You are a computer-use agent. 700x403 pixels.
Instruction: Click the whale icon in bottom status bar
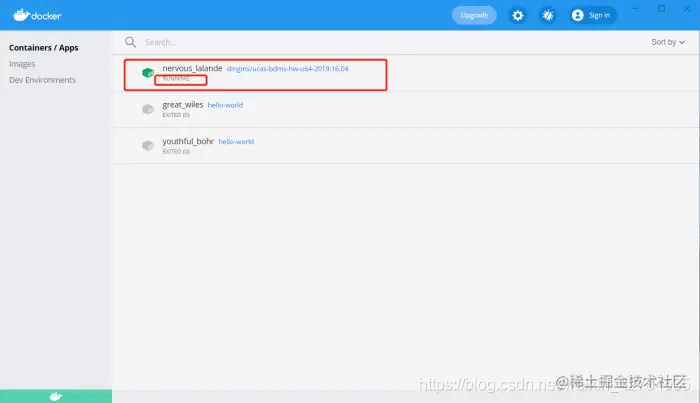coord(56,396)
